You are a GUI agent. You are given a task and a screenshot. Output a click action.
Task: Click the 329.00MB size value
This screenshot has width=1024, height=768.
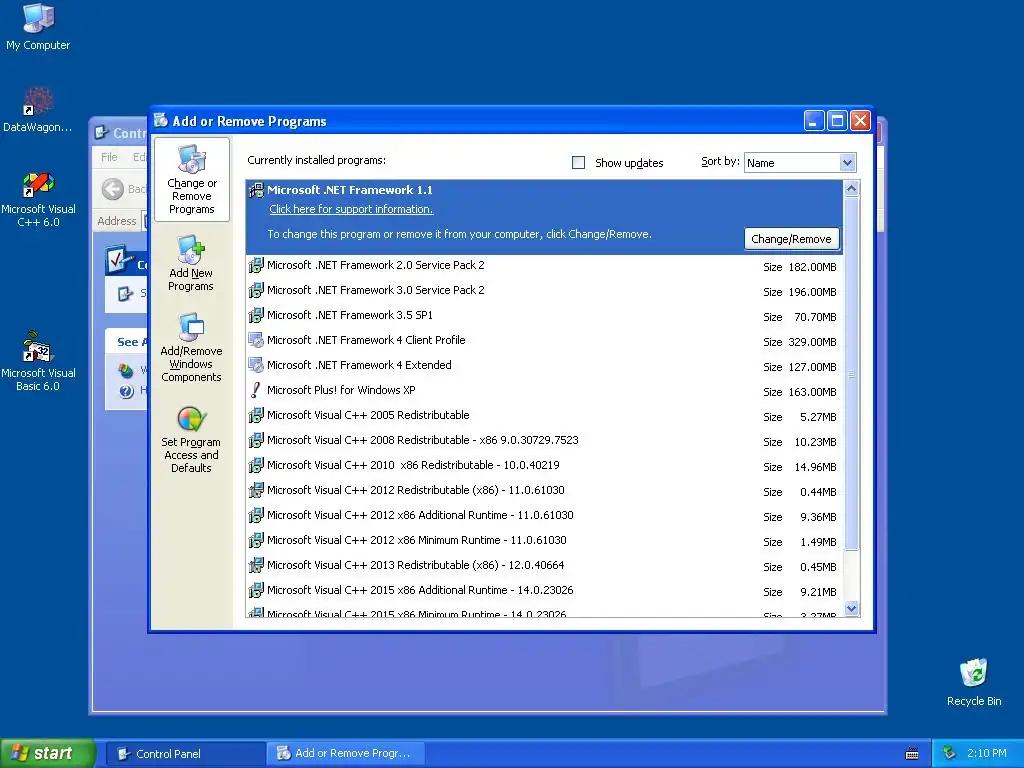(x=812, y=342)
